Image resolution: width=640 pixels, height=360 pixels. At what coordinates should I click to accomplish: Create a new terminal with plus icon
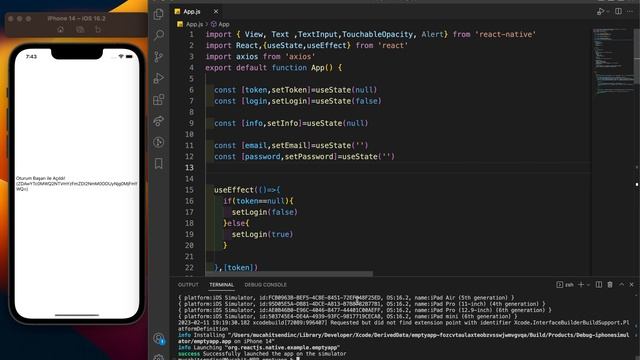point(581,284)
